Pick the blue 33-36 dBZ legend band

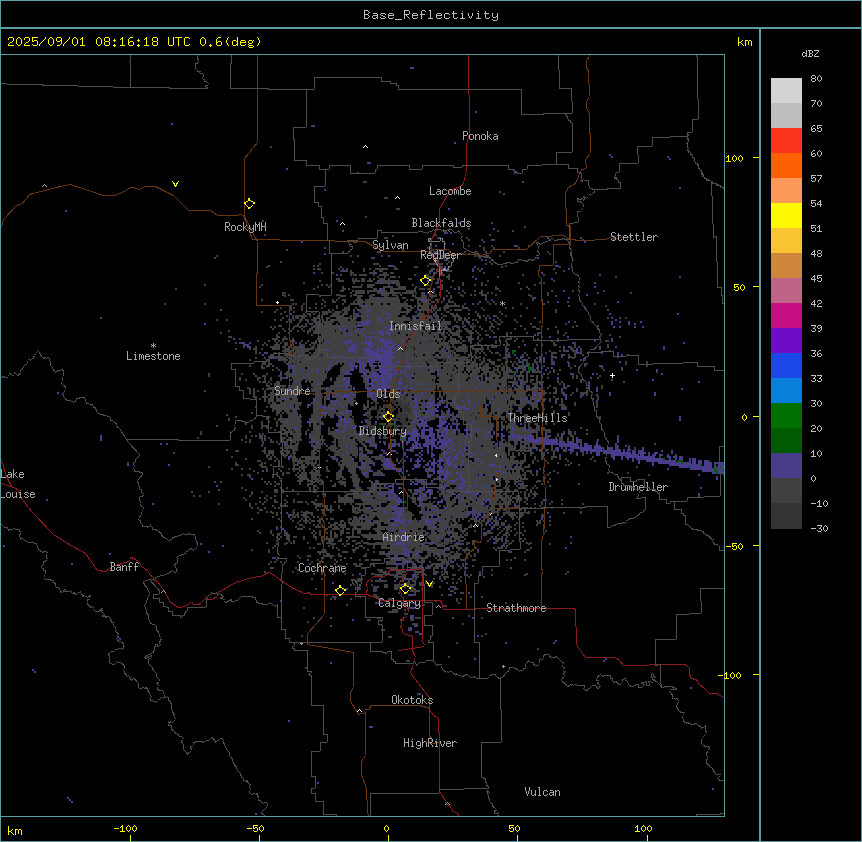click(x=786, y=365)
